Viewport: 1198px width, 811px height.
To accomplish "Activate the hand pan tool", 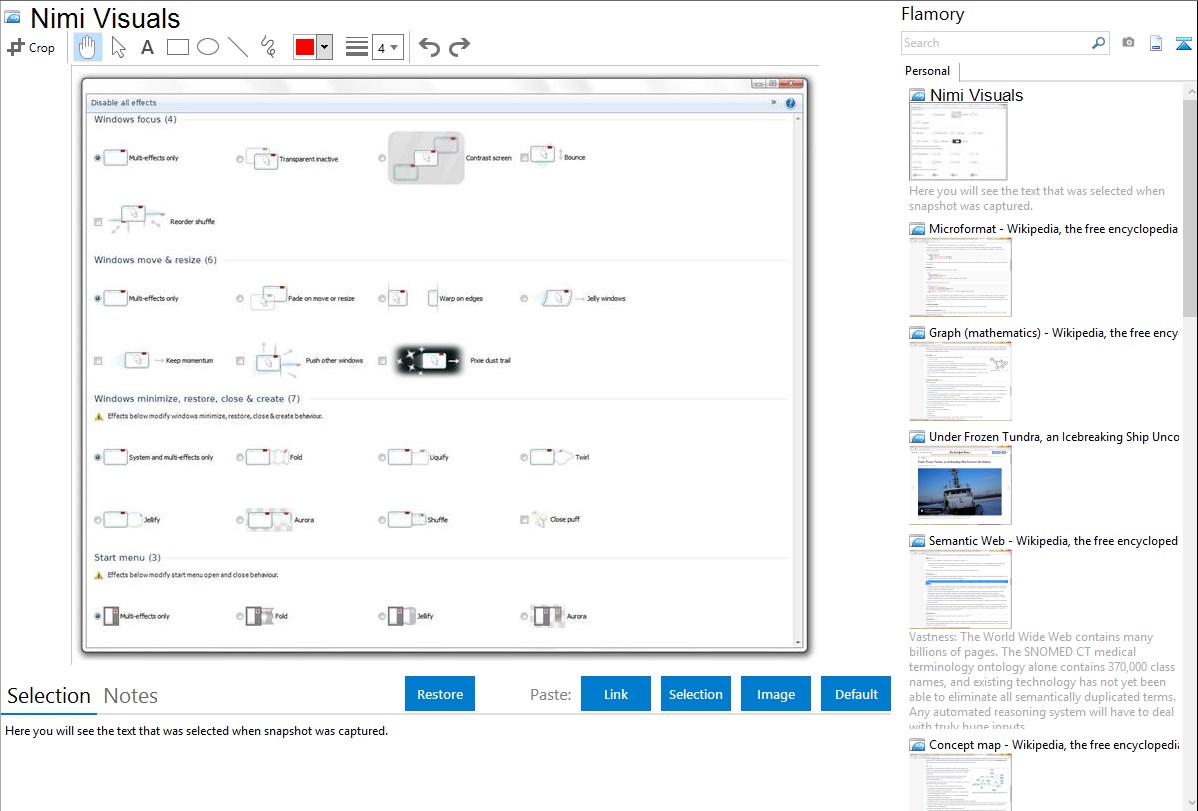I will coord(88,47).
